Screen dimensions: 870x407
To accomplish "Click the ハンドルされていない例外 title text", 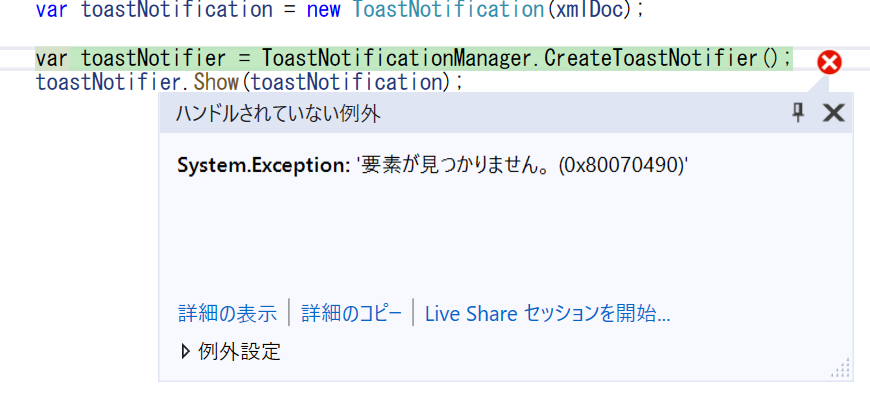I will coord(278,114).
